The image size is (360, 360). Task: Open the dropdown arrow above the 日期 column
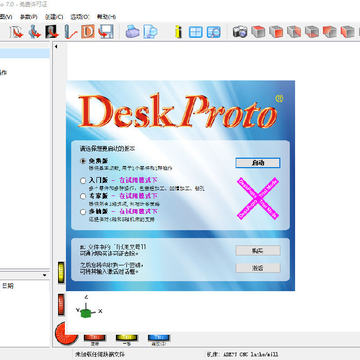(44, 275)
